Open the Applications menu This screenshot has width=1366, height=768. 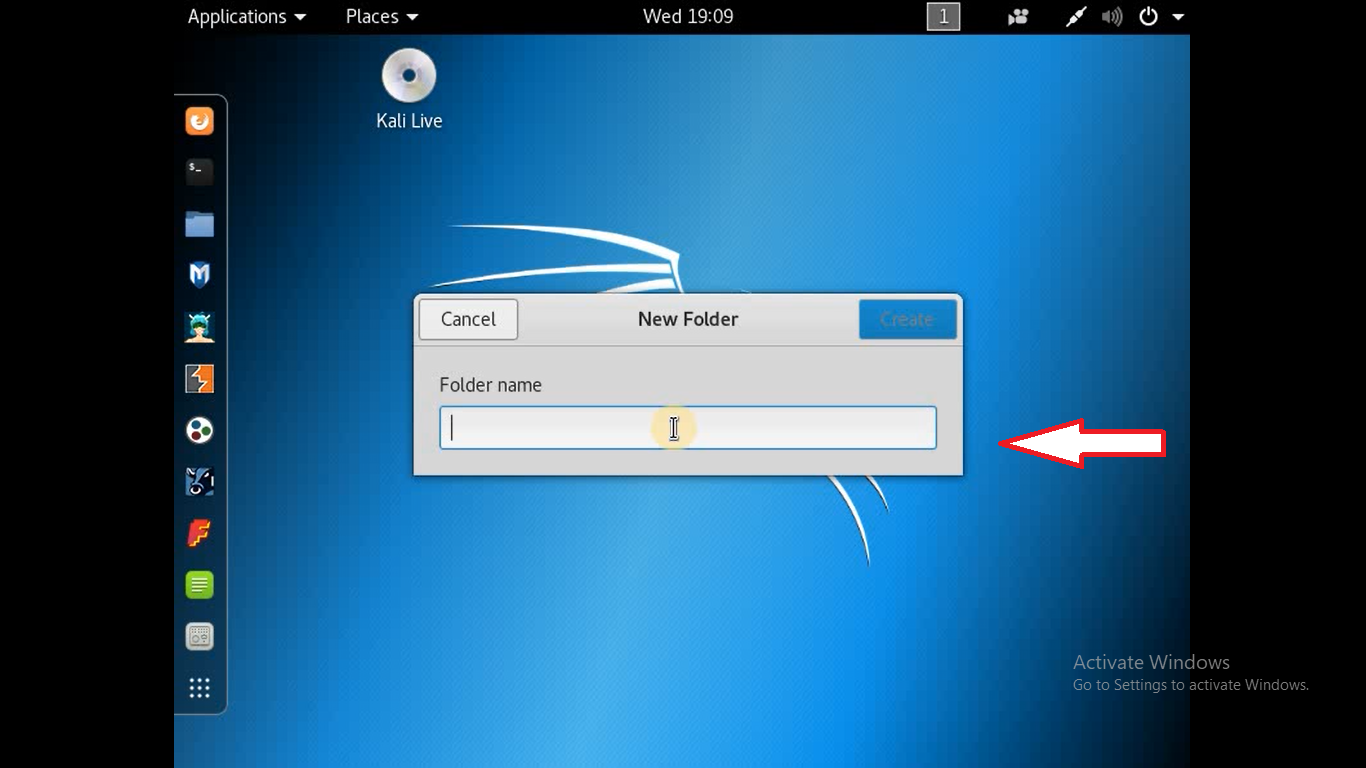[x=247, y=17]
